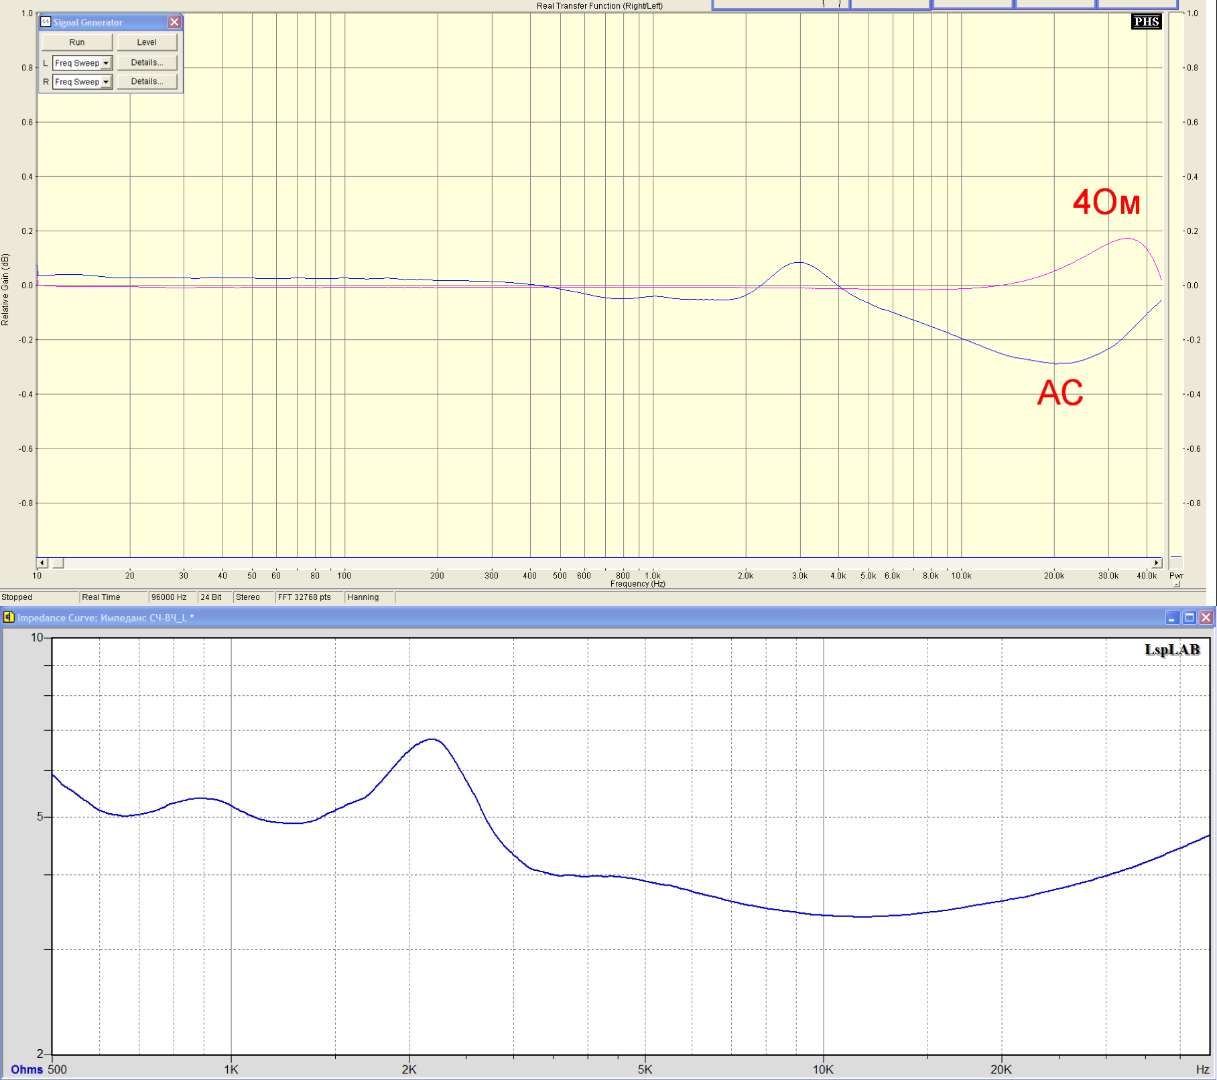Expand the R channel Freq Sweep dropdown

click(x=105, y=82)
